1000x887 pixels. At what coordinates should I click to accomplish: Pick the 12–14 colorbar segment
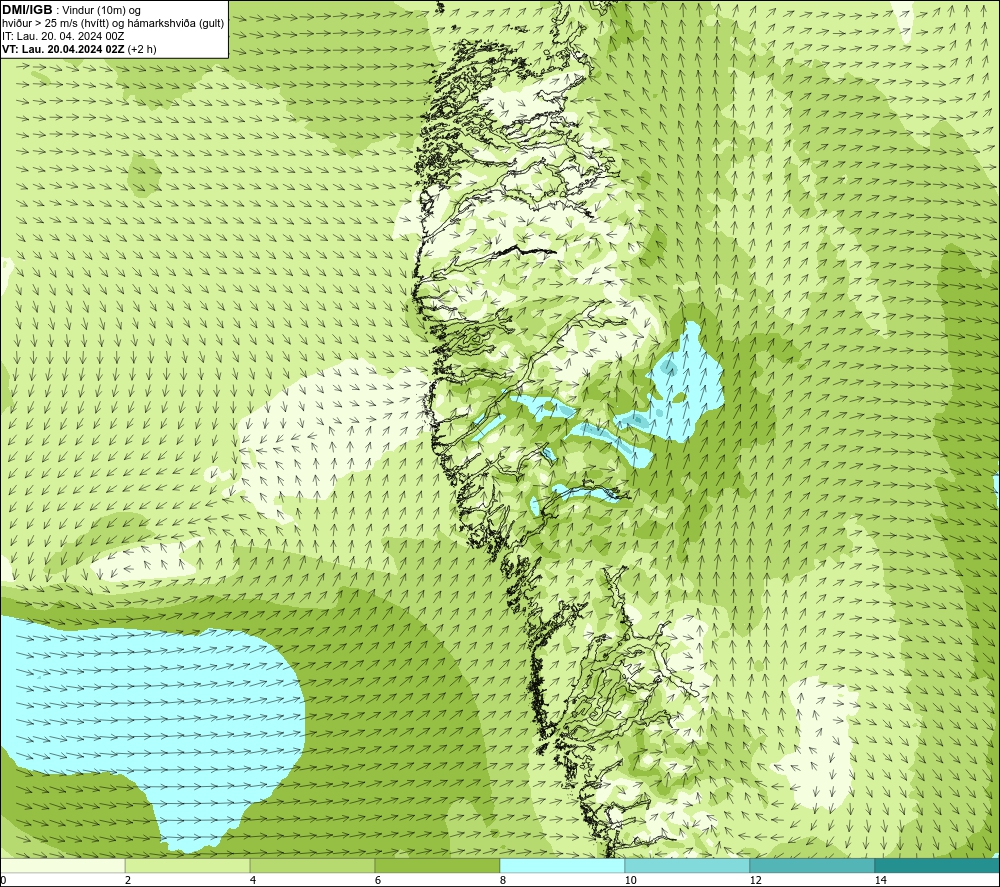812,865
